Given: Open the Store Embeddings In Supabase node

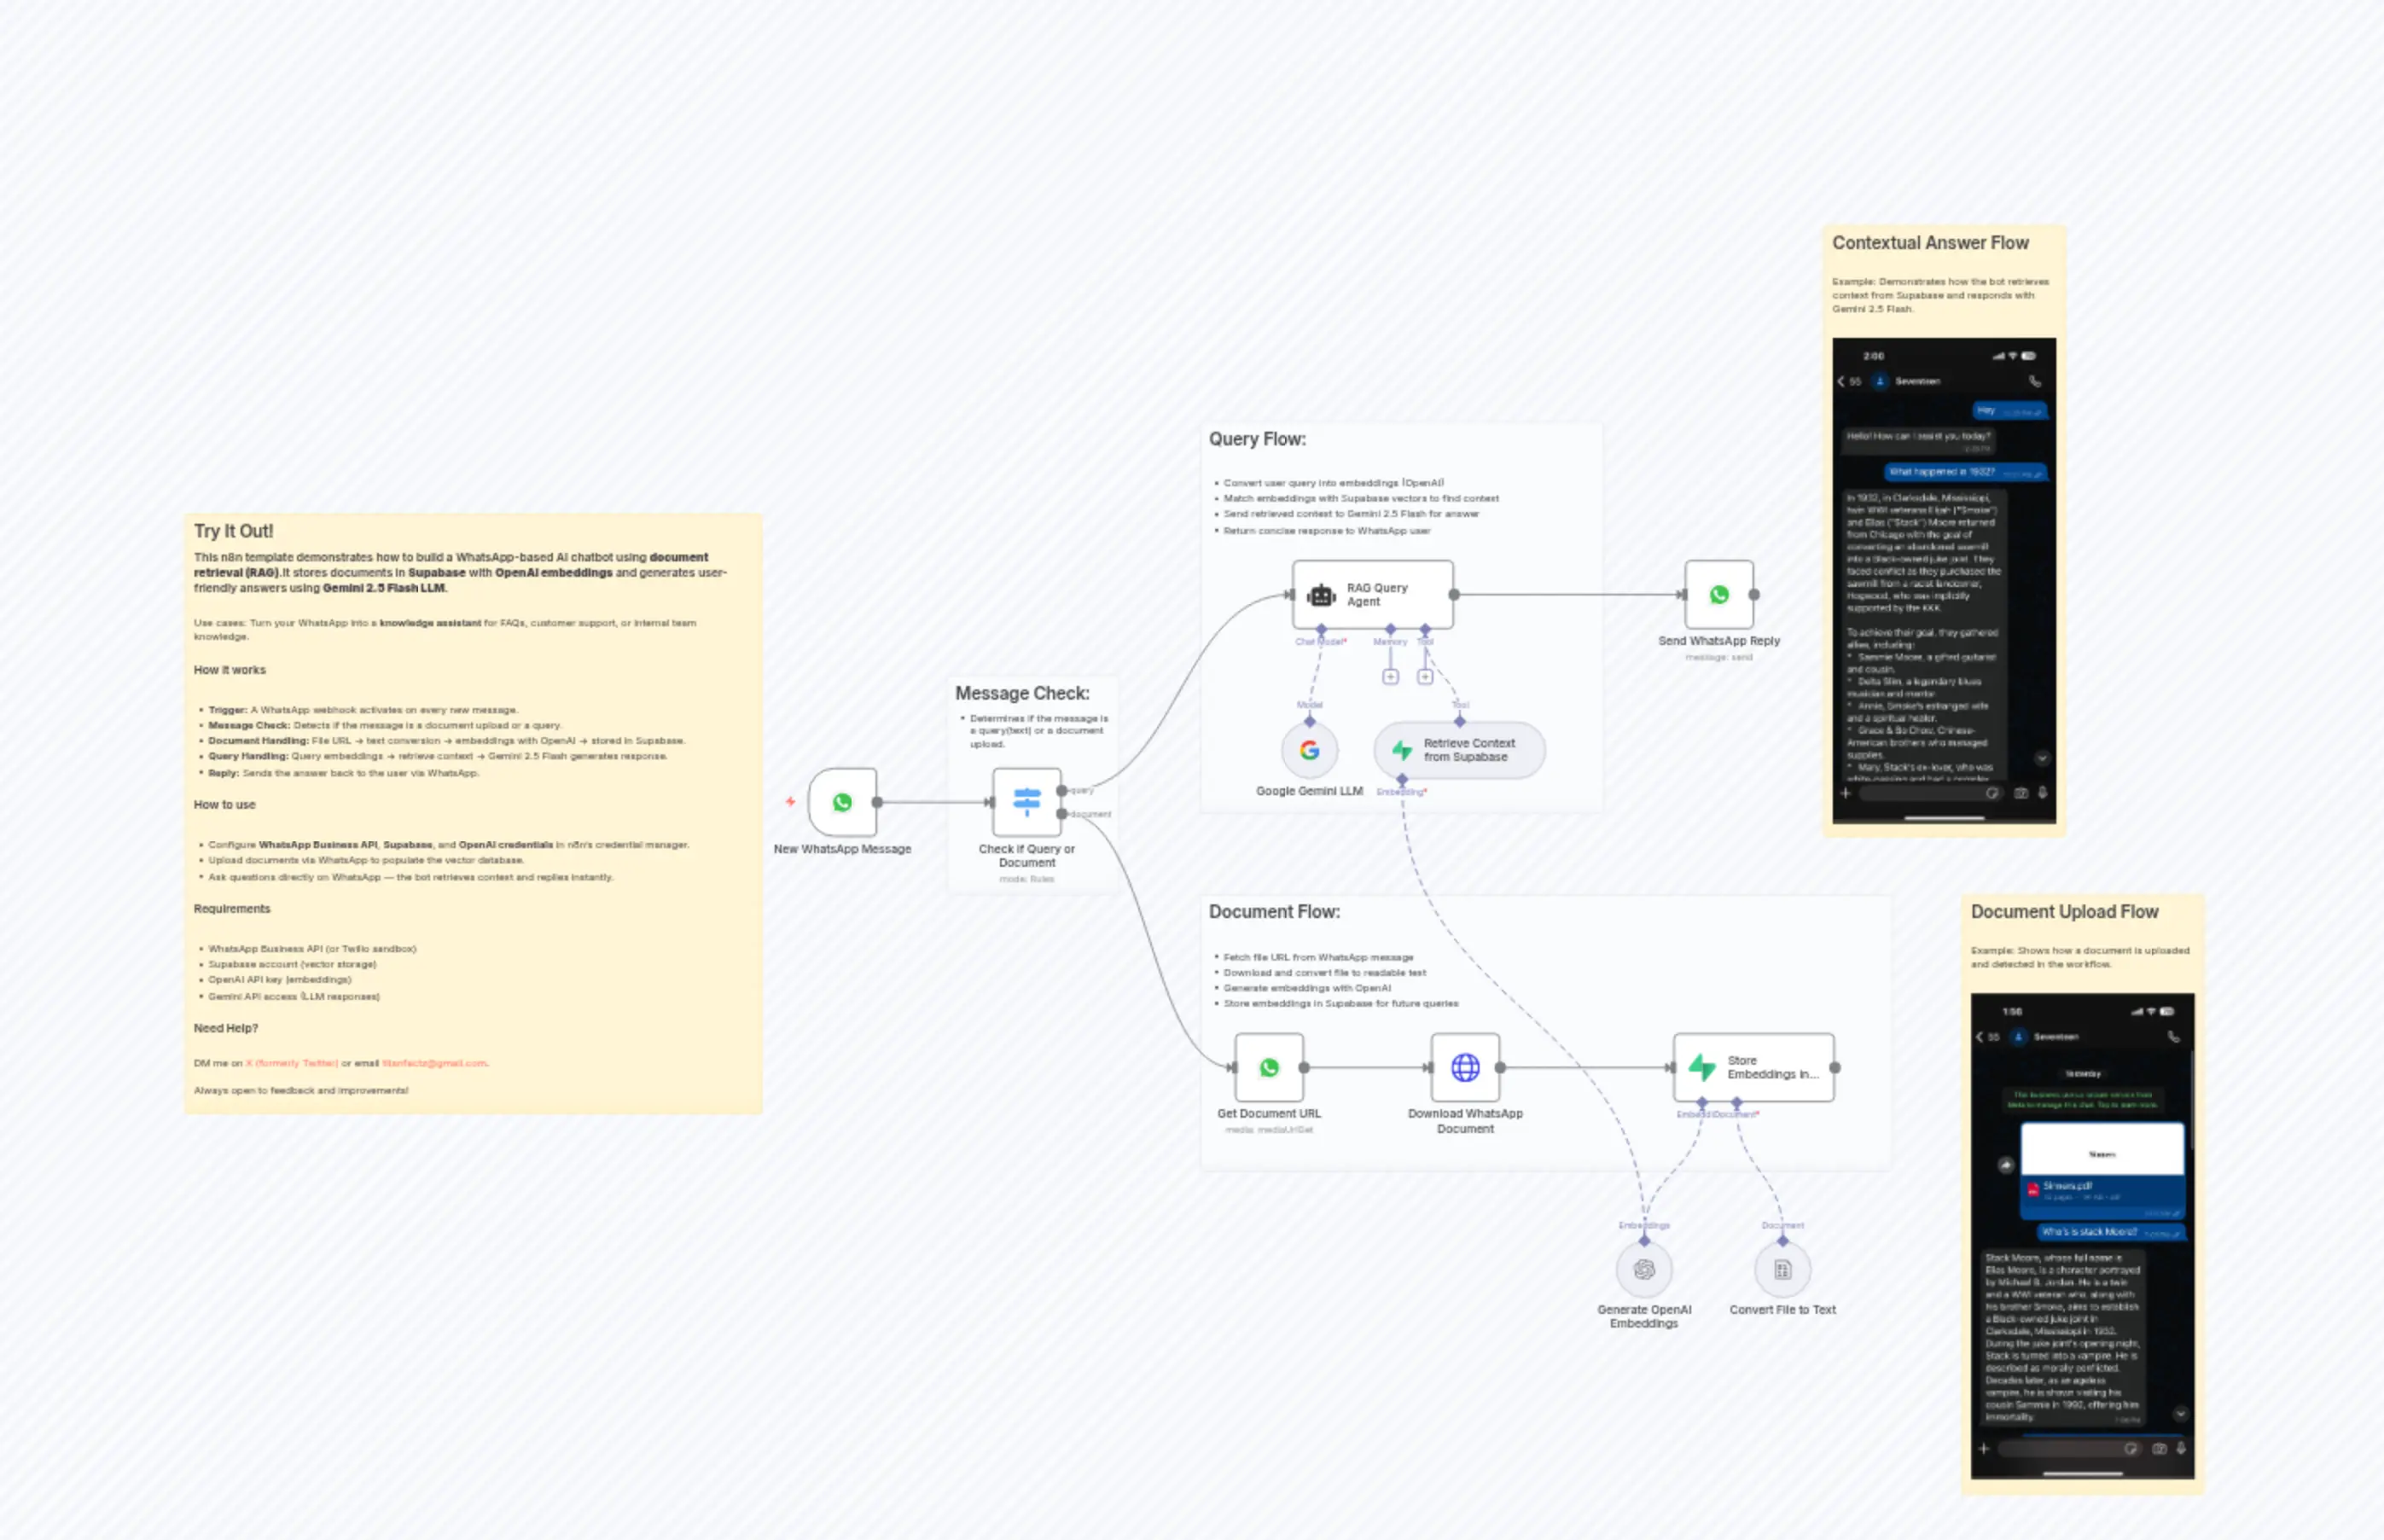Looking at the screenshot, I should [1752, 1066].
